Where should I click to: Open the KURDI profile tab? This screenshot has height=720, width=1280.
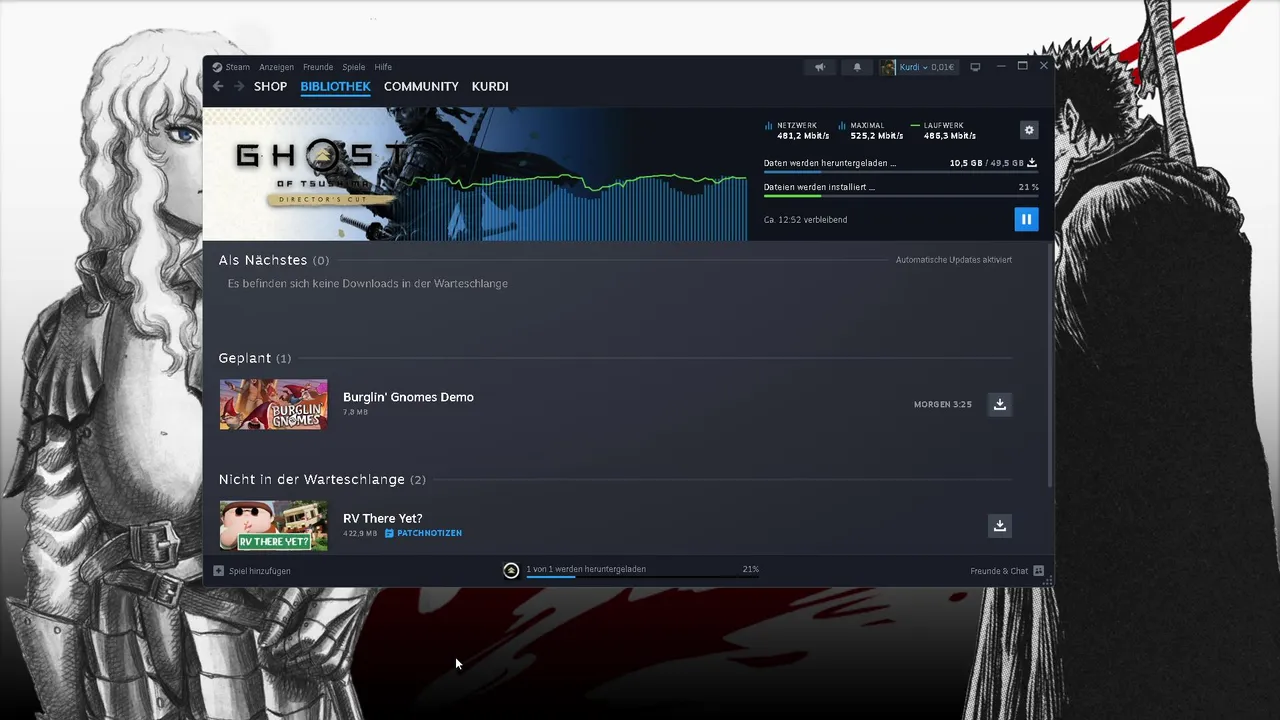pyautogui.click(x=490, y=86)
